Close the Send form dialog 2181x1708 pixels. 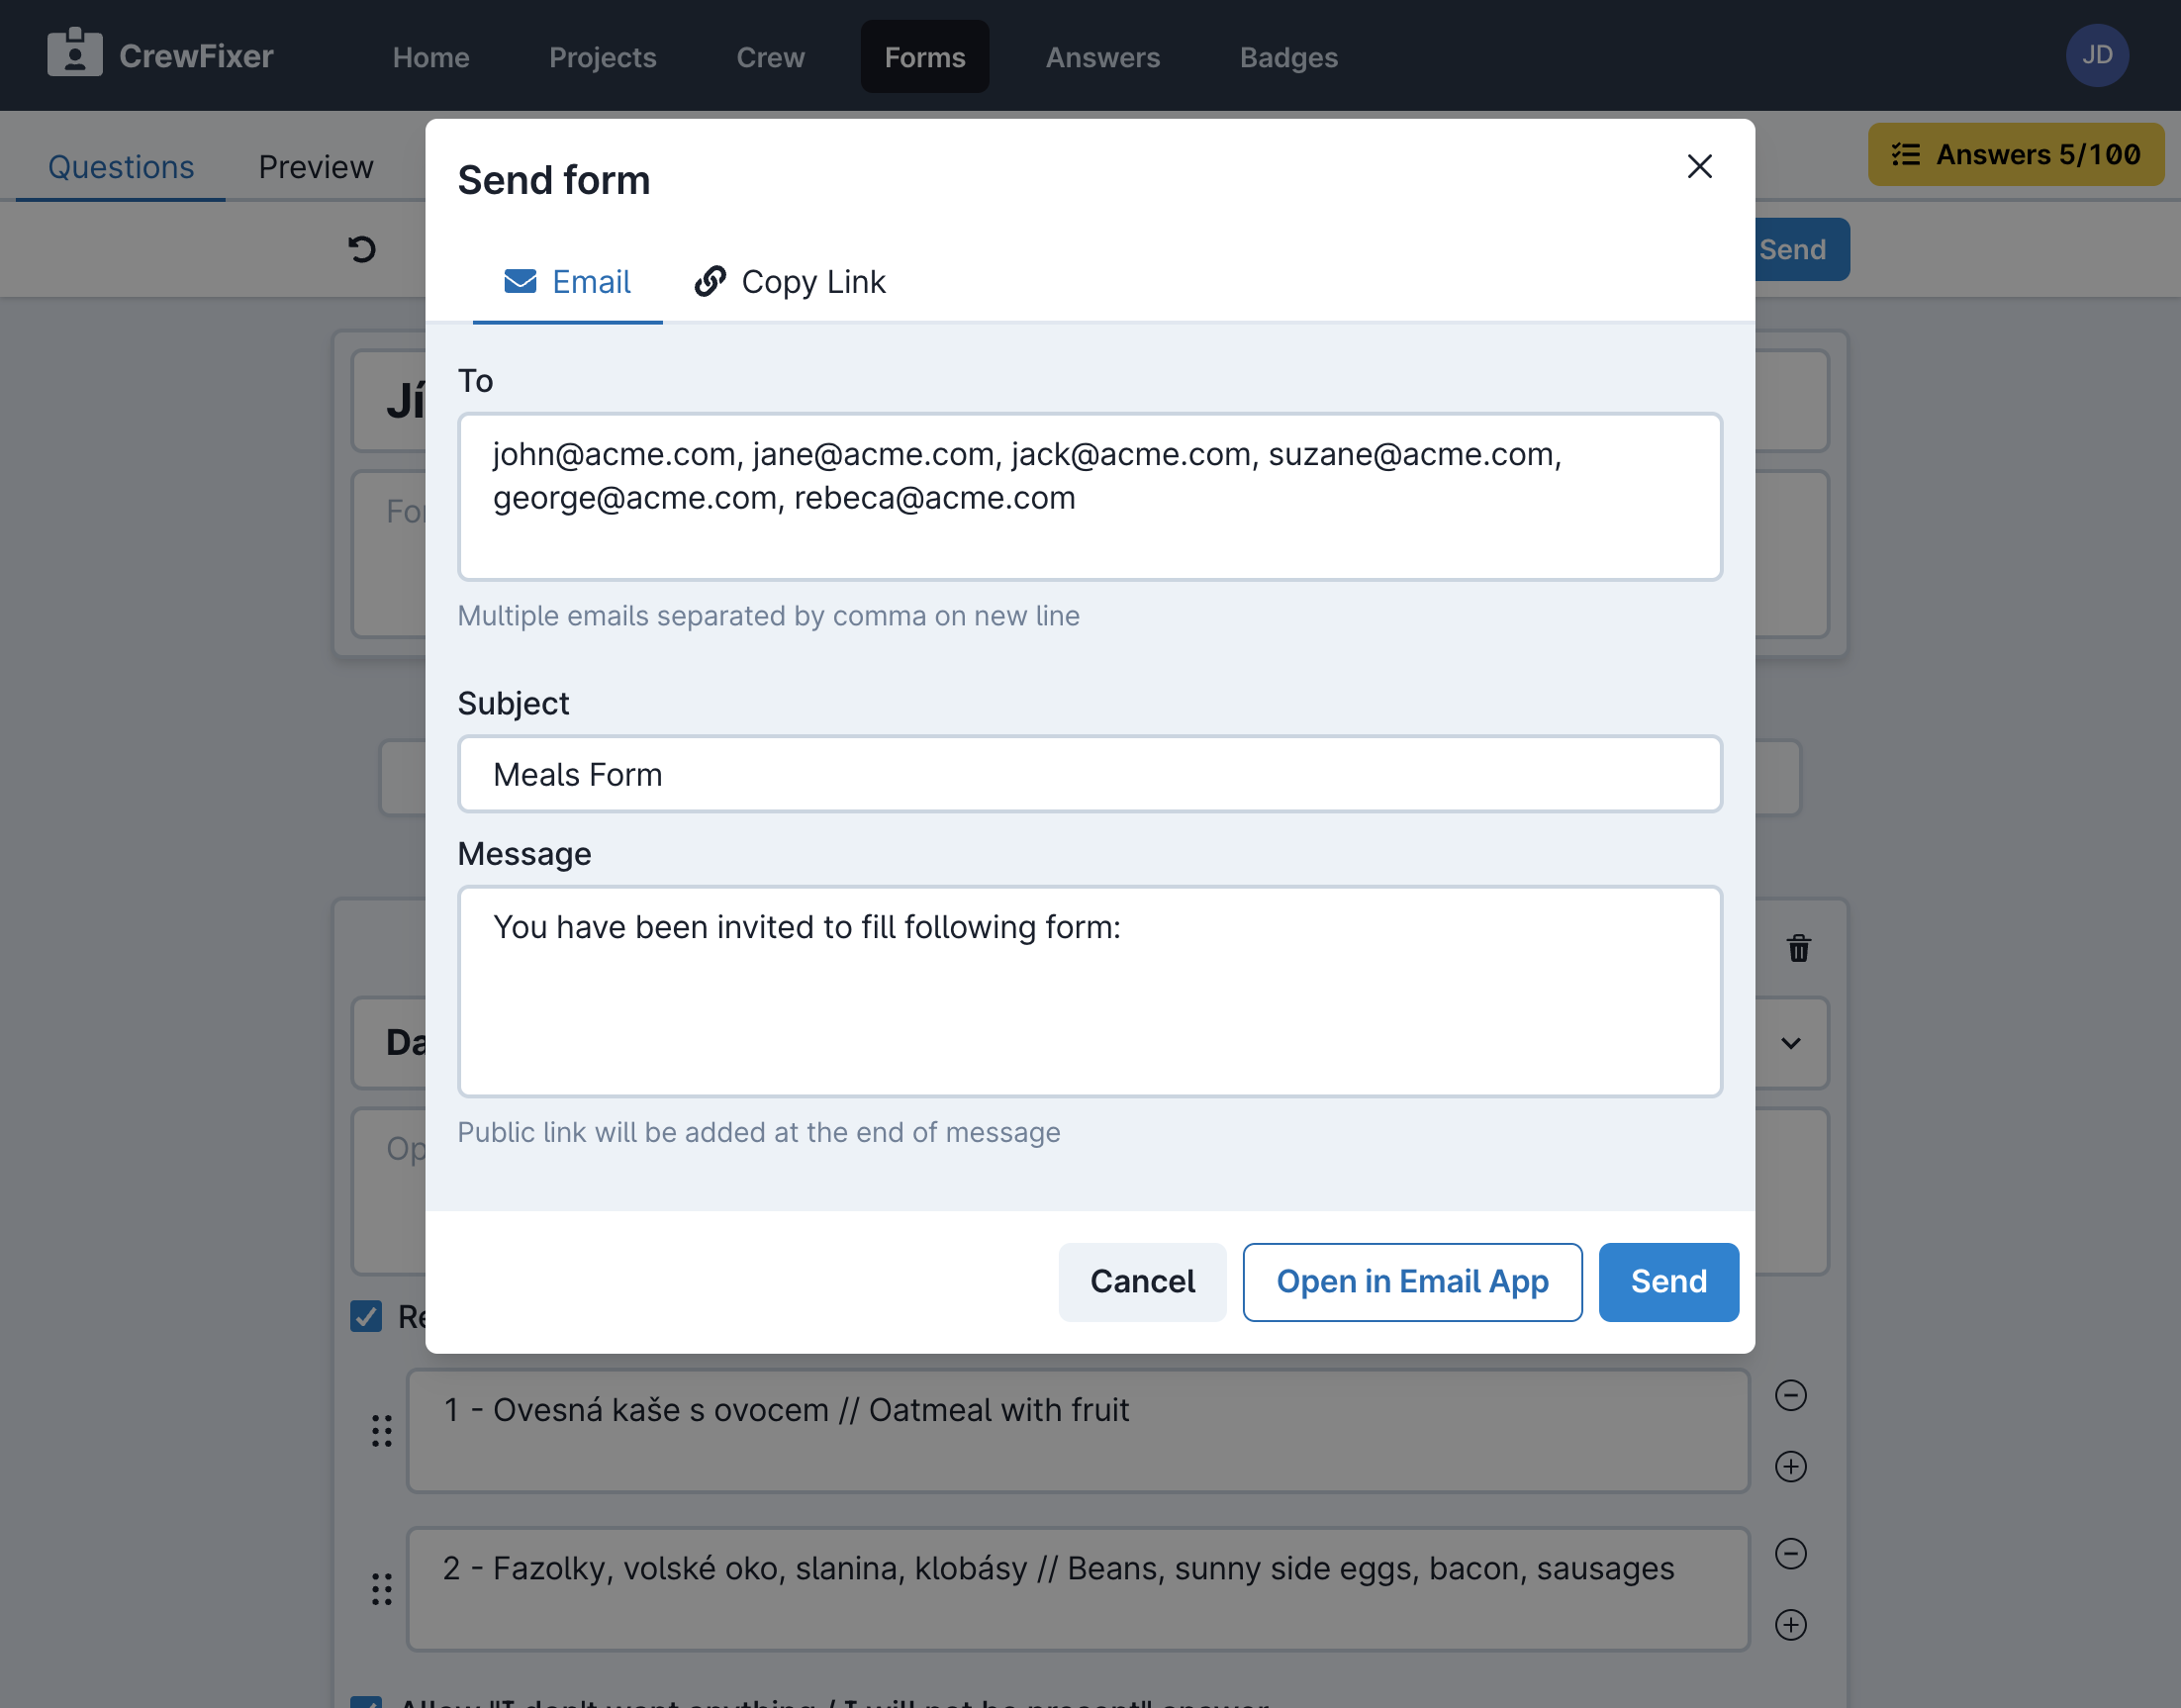pos(1699,166)
